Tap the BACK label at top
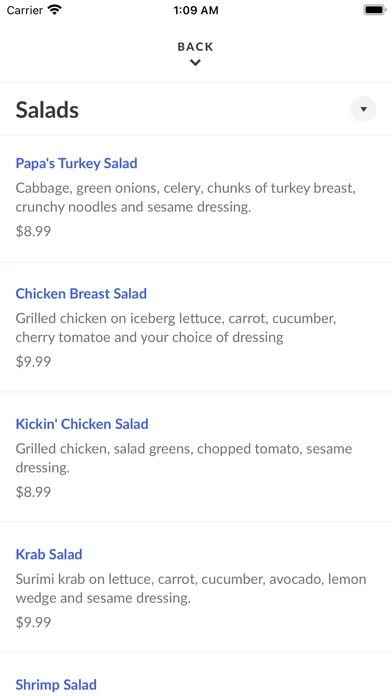This screenshot has width=392, height=696. tap(195, 47)
